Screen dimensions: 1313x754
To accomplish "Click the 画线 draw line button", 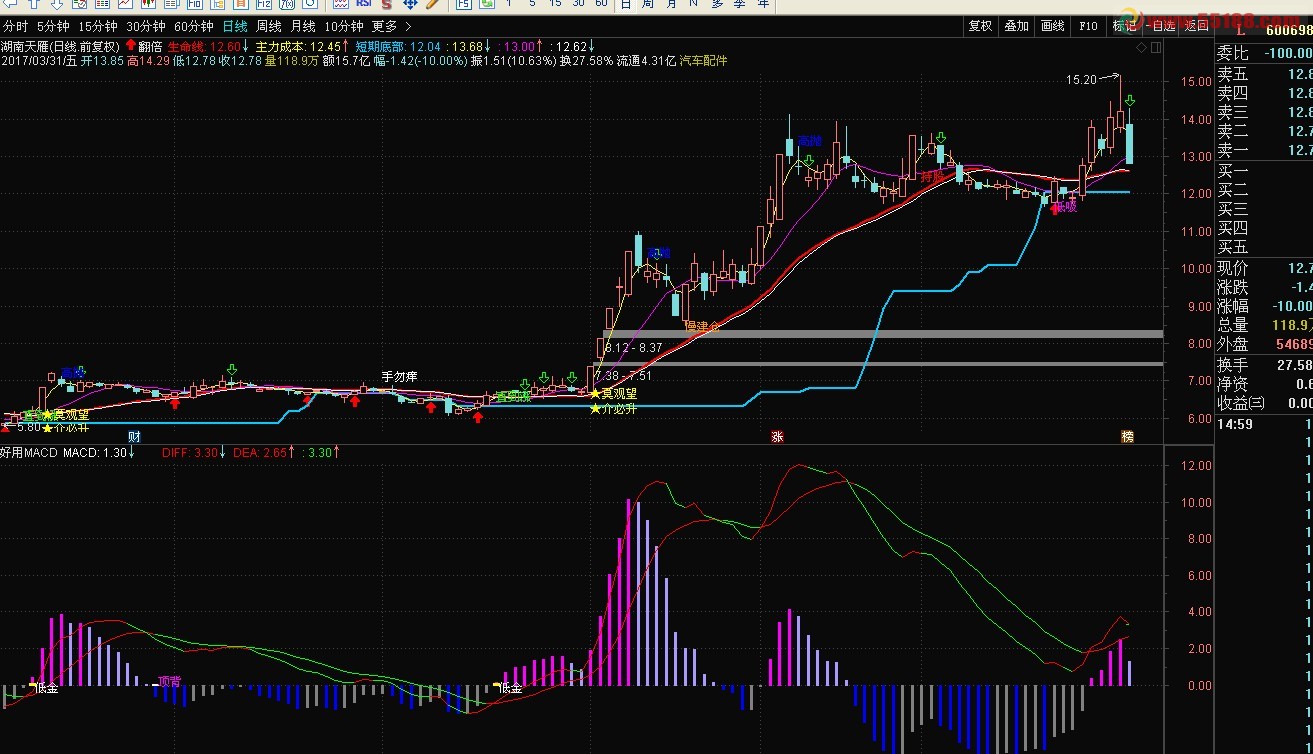I will [1053, 26].
